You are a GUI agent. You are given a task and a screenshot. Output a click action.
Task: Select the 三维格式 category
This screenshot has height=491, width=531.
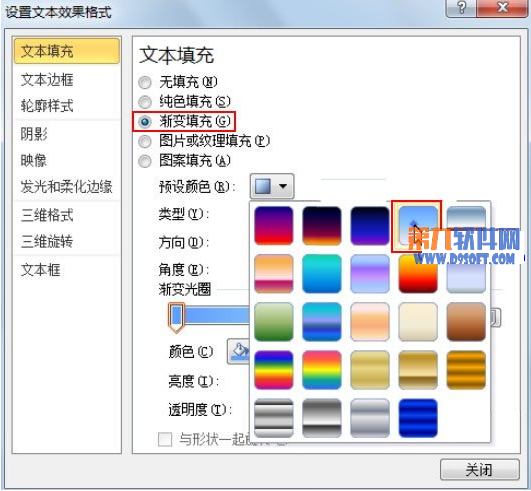(x=47, y=215)
